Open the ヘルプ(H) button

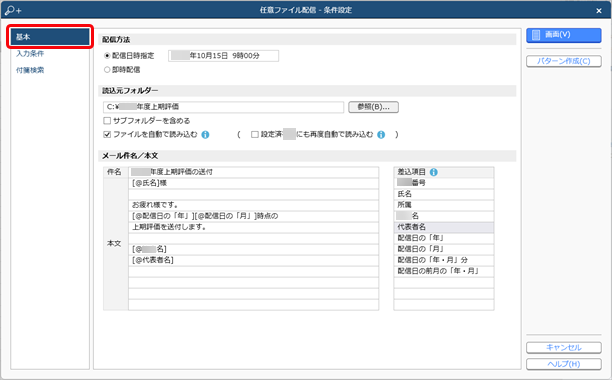pos(564,364)
